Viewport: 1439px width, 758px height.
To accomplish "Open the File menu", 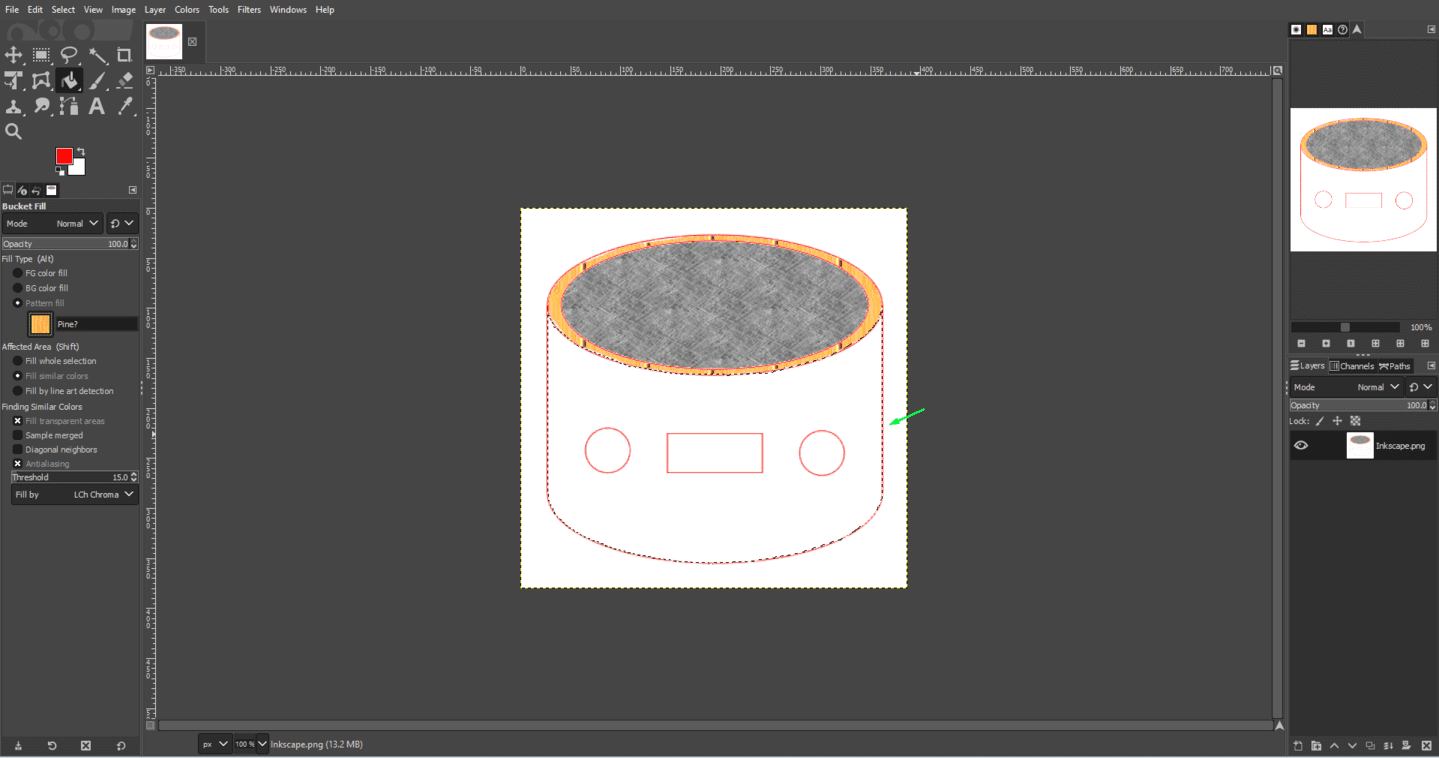I will coord(12,9).
